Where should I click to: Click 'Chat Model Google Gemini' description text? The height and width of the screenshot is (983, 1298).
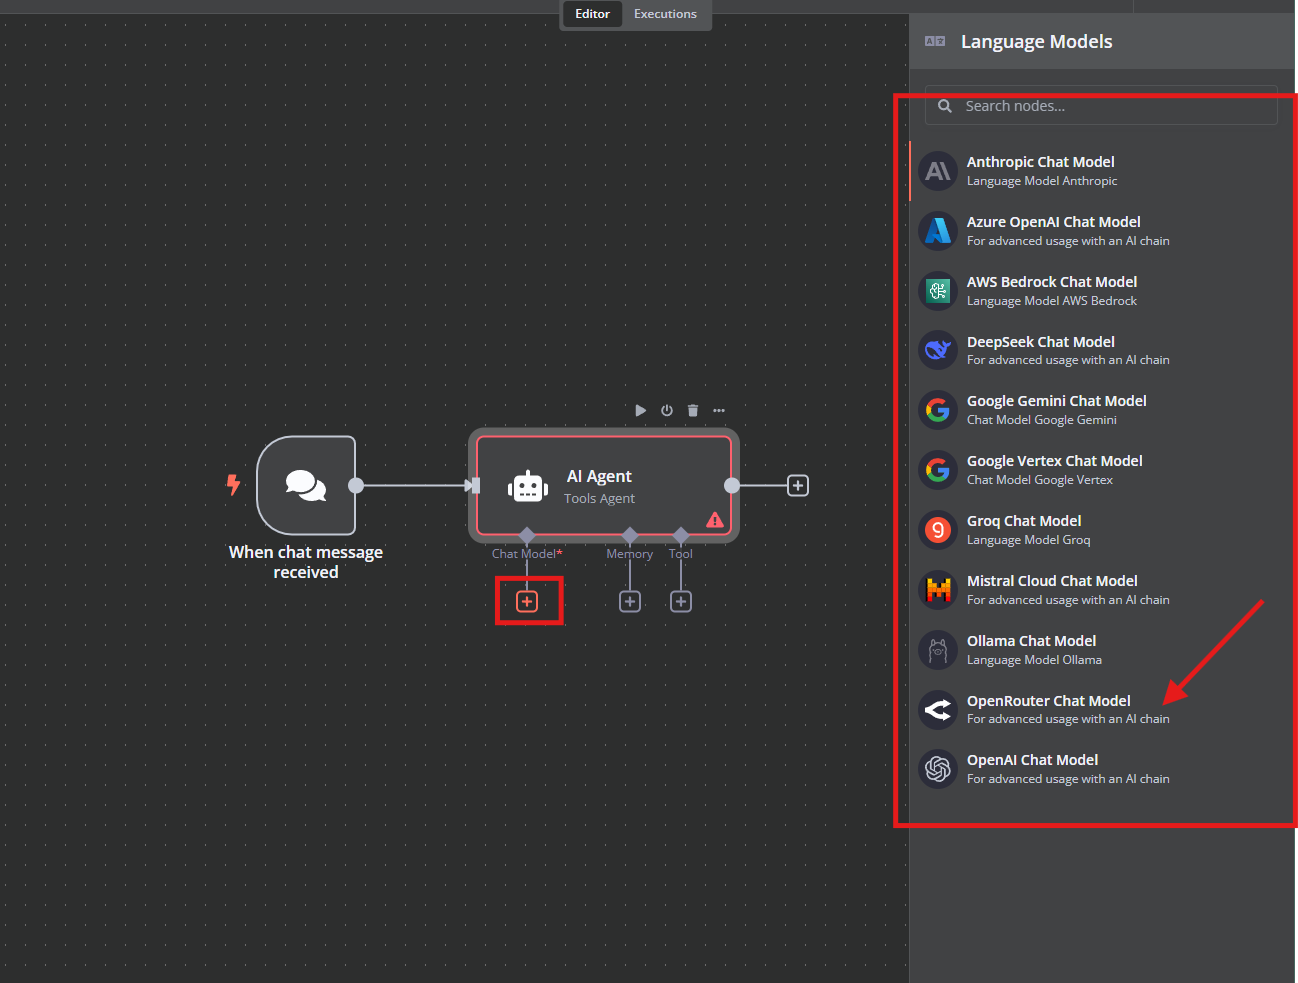1042,420
